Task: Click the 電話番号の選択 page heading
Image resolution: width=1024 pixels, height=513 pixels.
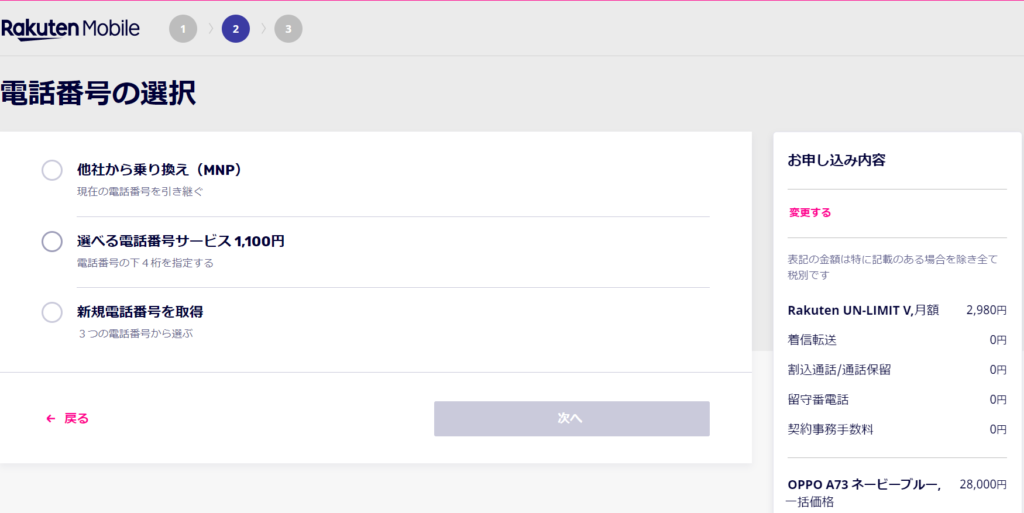Action: coord(98,93)
